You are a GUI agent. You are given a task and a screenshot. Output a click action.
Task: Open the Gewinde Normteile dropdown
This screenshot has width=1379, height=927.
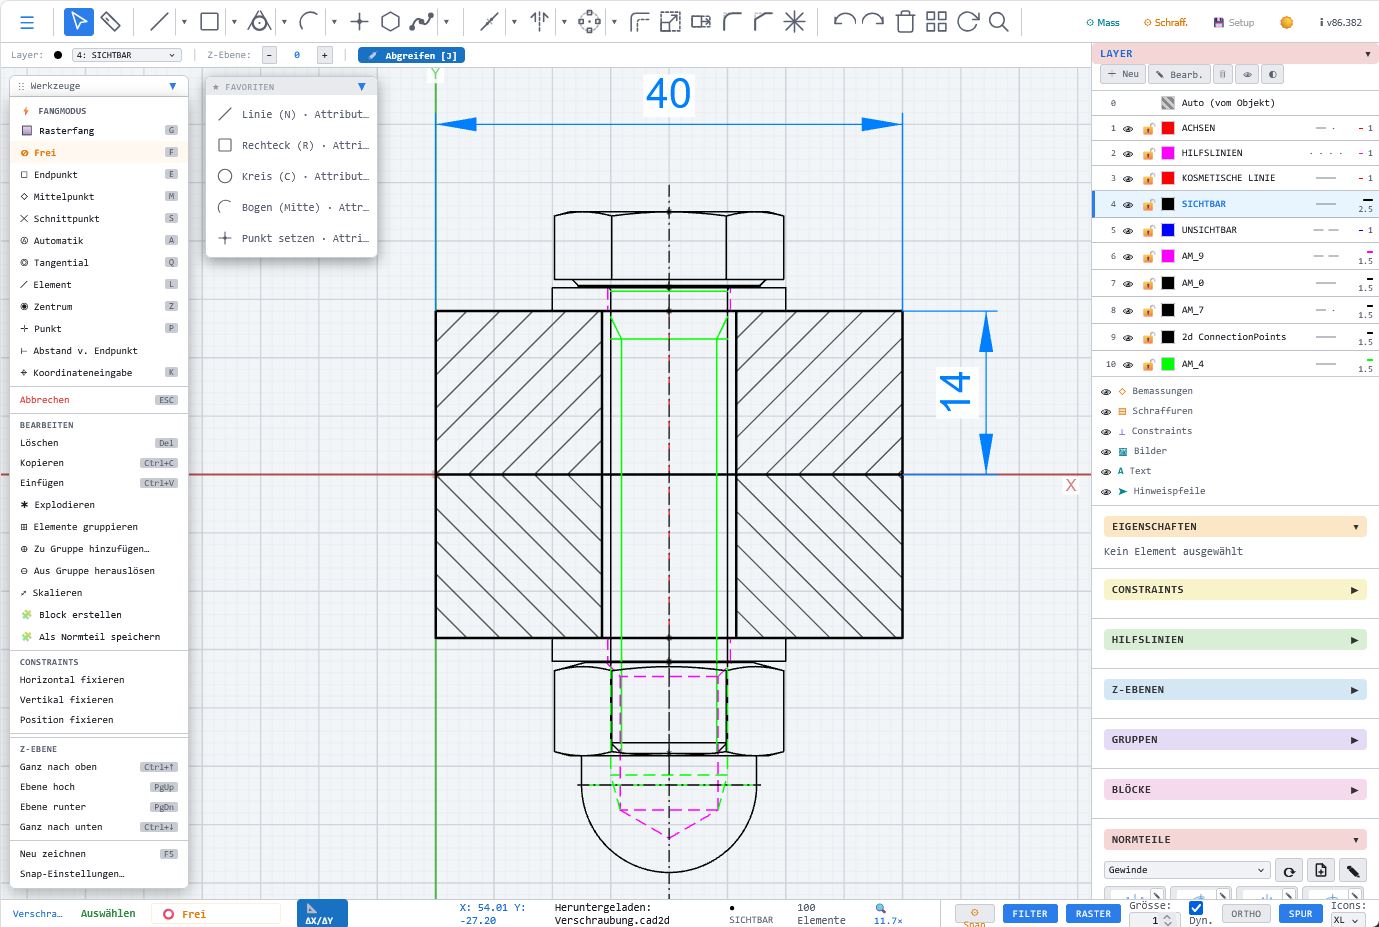click(x=1187, y=870)
